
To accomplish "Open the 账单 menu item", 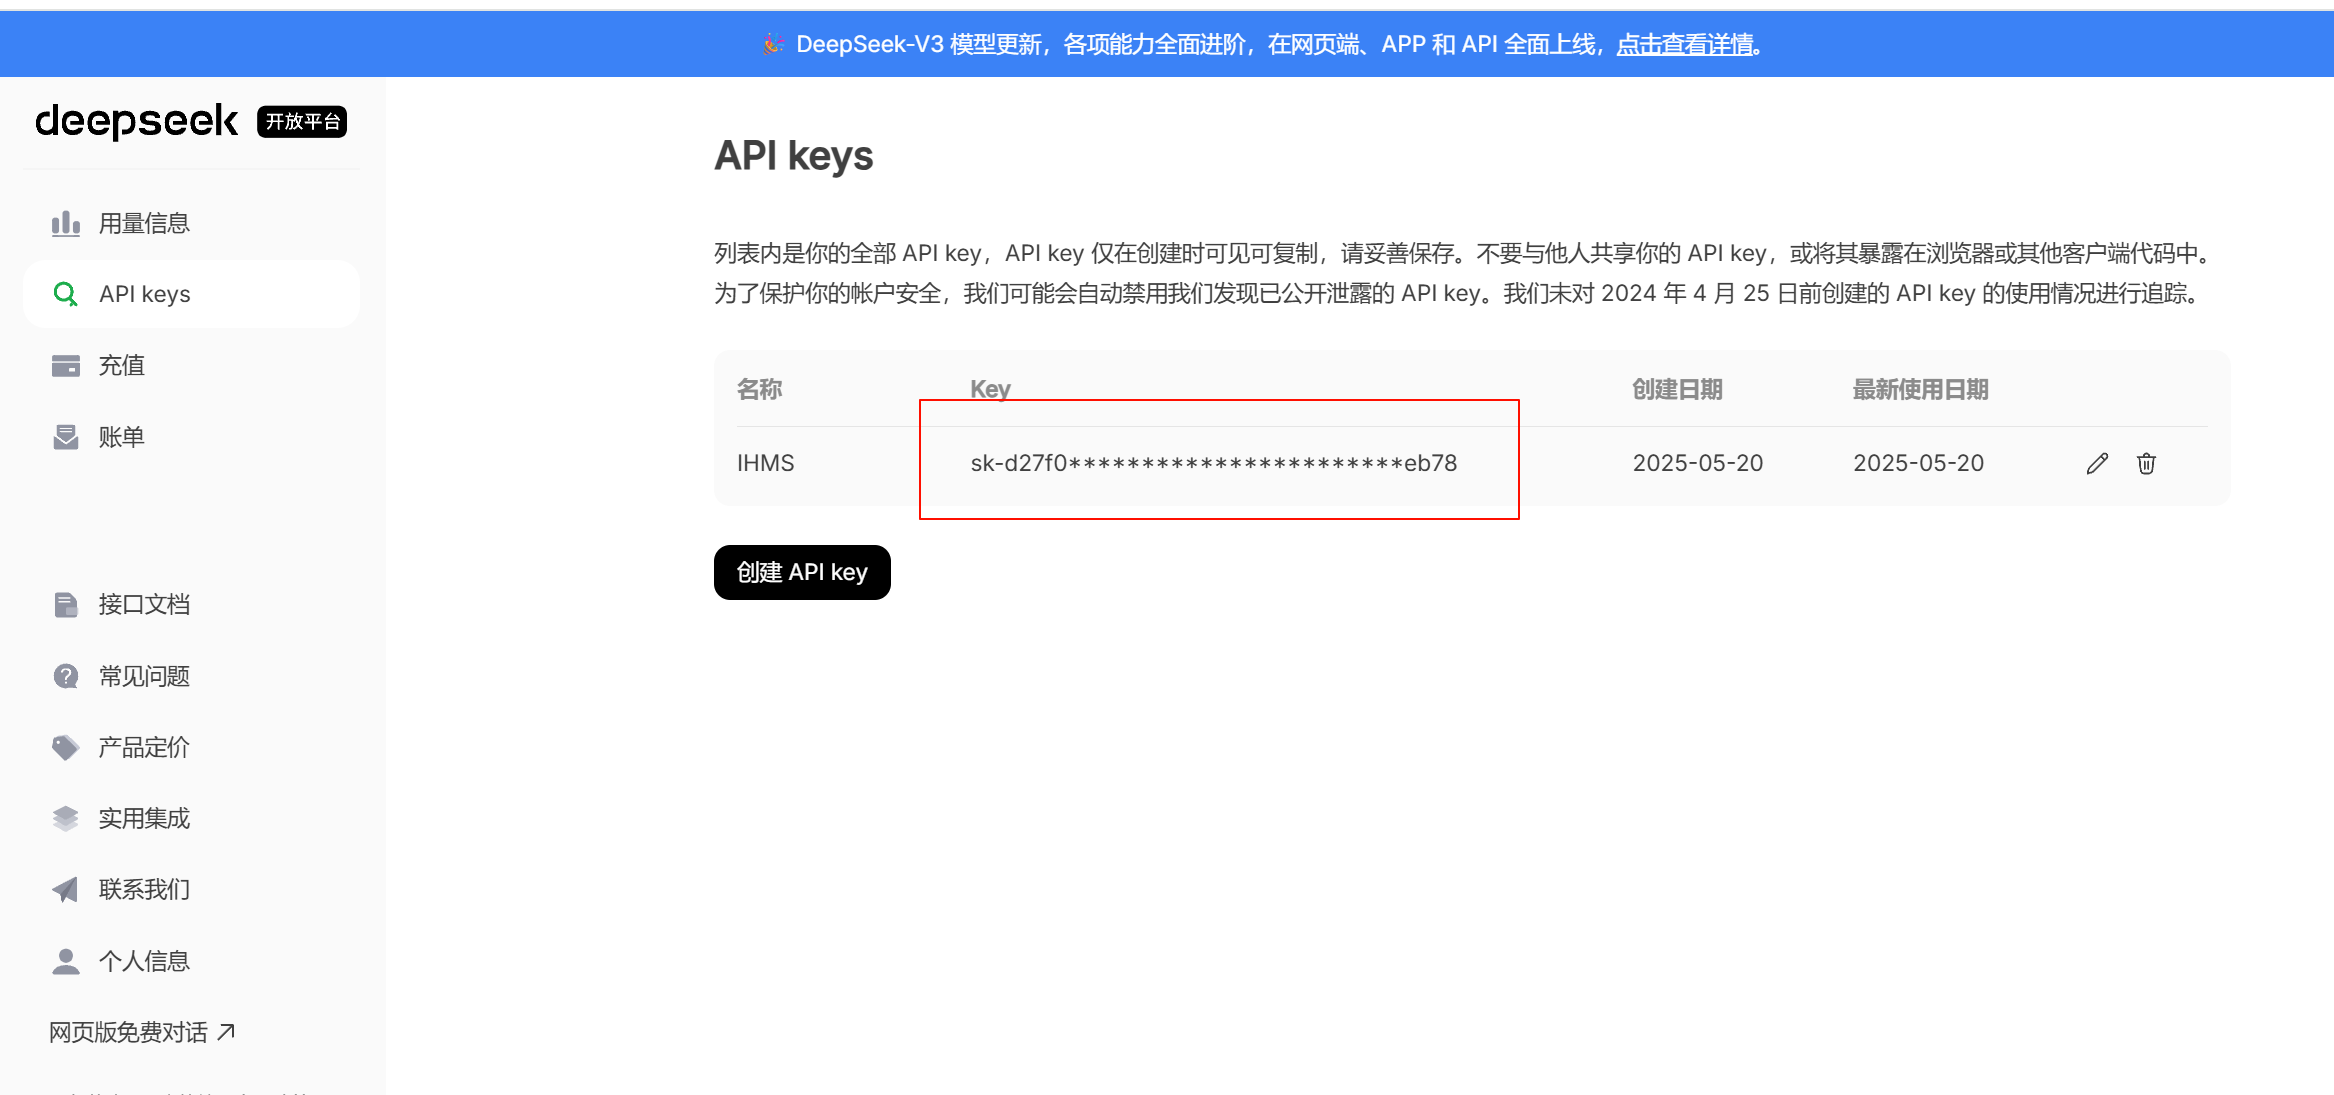I will pyautogui.click(x=122, y=437).
